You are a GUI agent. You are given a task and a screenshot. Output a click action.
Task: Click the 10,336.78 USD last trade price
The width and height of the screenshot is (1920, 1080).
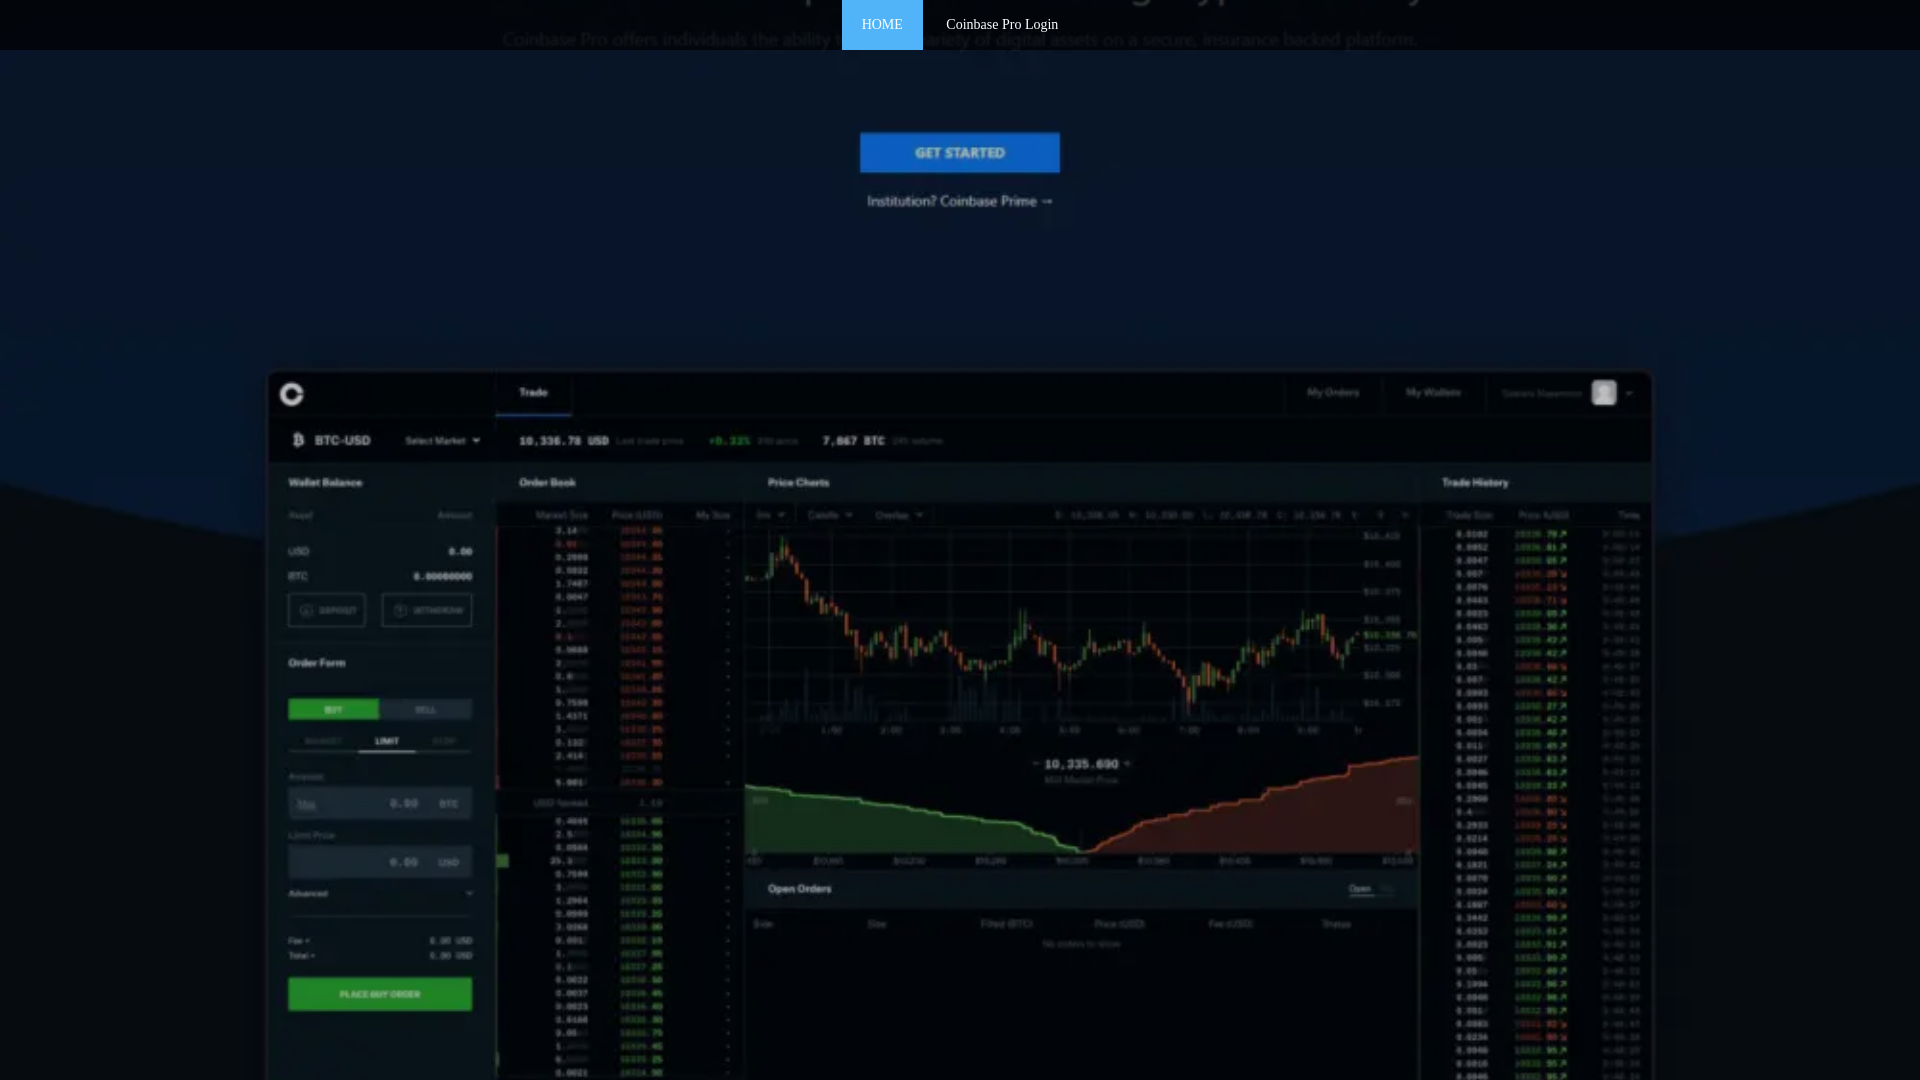coord(564,440)
